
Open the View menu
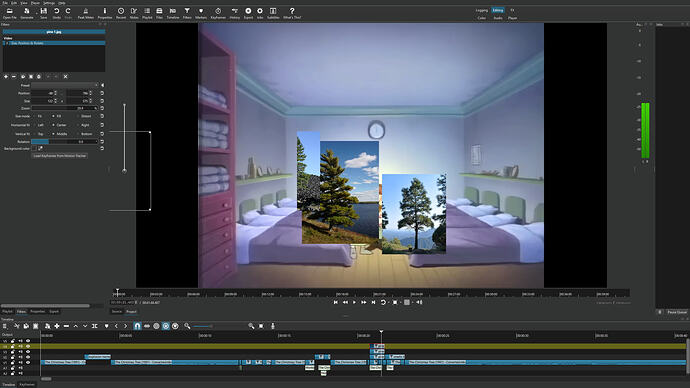[x=24, y=3]
